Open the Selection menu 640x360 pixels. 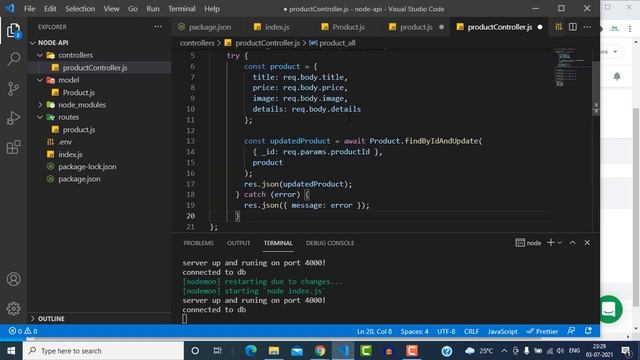tap(80, 9)
